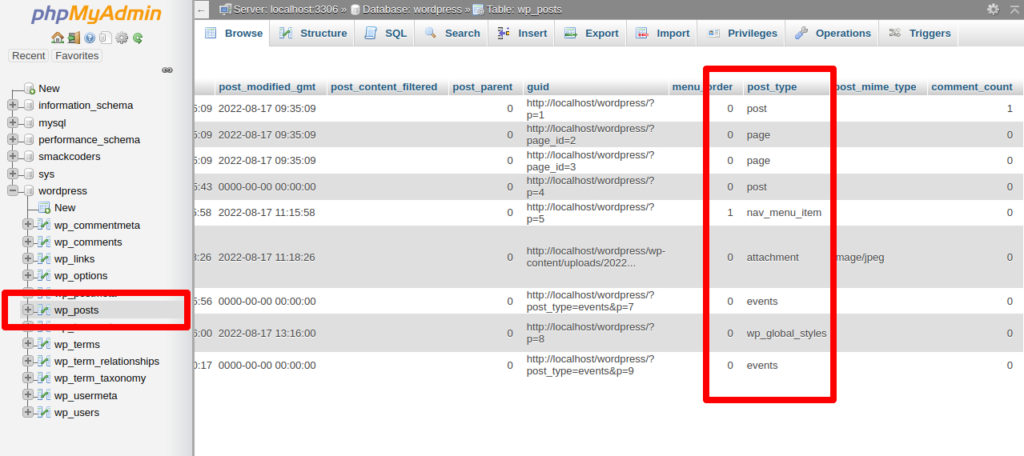The image size is (1024, 456).
Task: Click the attachment post_type cell
Action: pos(773,257)
